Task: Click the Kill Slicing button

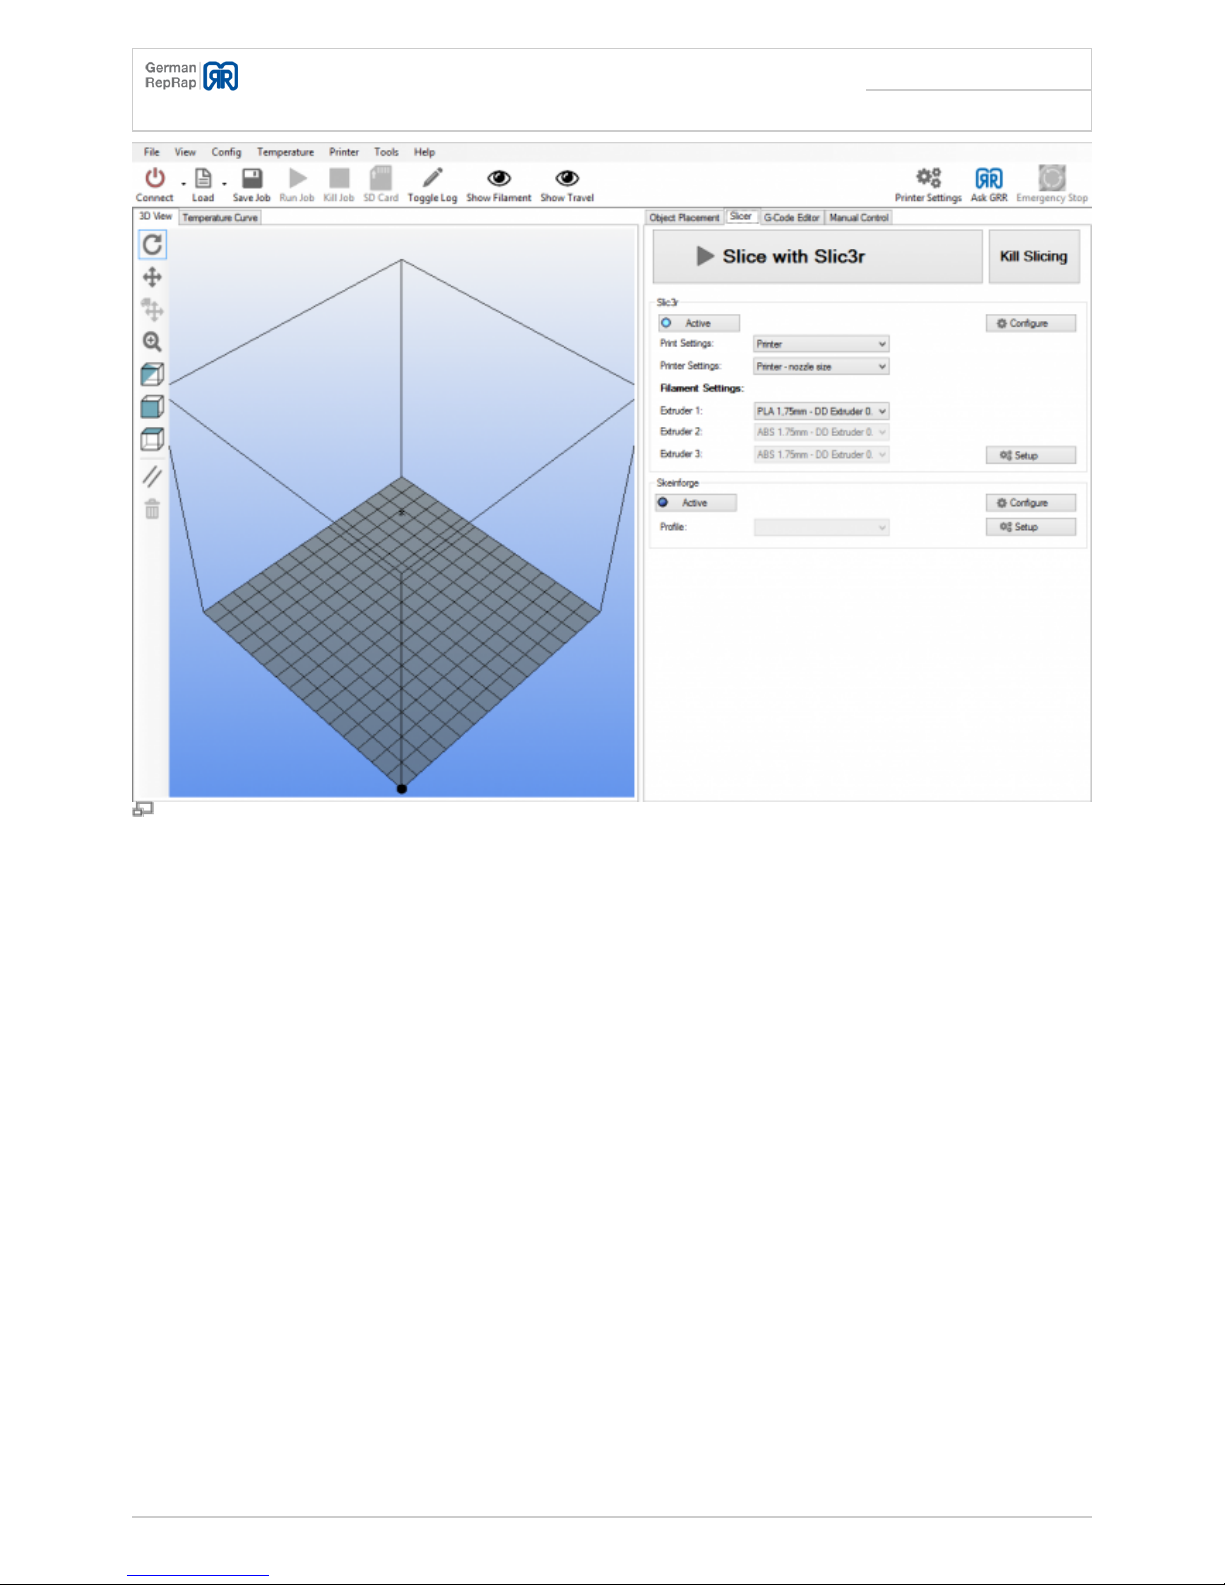Action: point(1034,257)
